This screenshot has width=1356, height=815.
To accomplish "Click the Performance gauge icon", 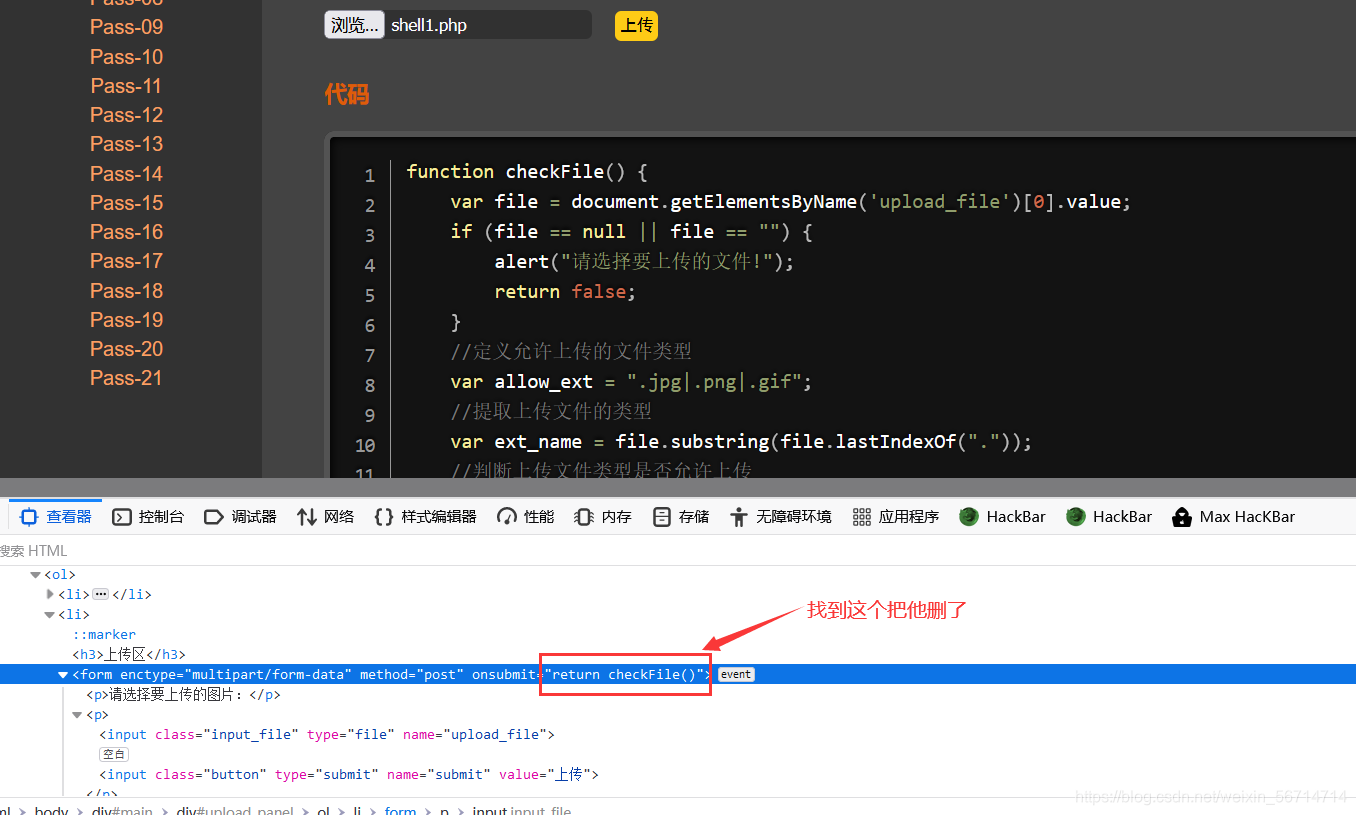I will tap(506, 517).
